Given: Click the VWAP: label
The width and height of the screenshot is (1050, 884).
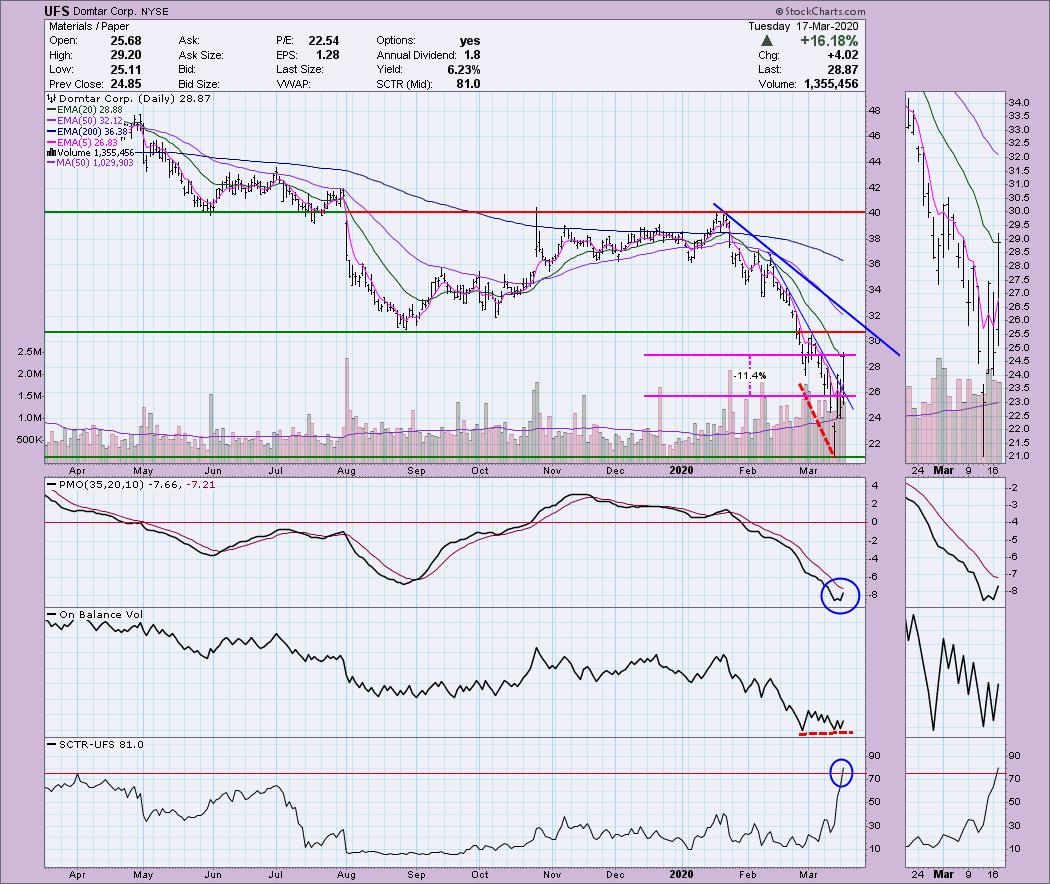Looking at the screenshot, I should (x=293, y=84).
